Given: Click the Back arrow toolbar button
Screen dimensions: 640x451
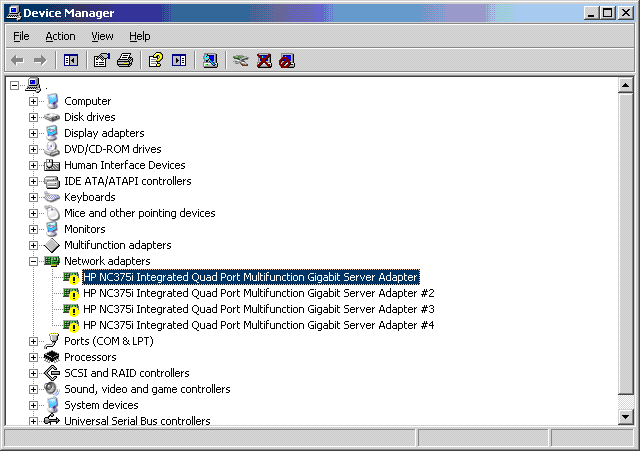Looking at the screenshot, I should [18, 61].
